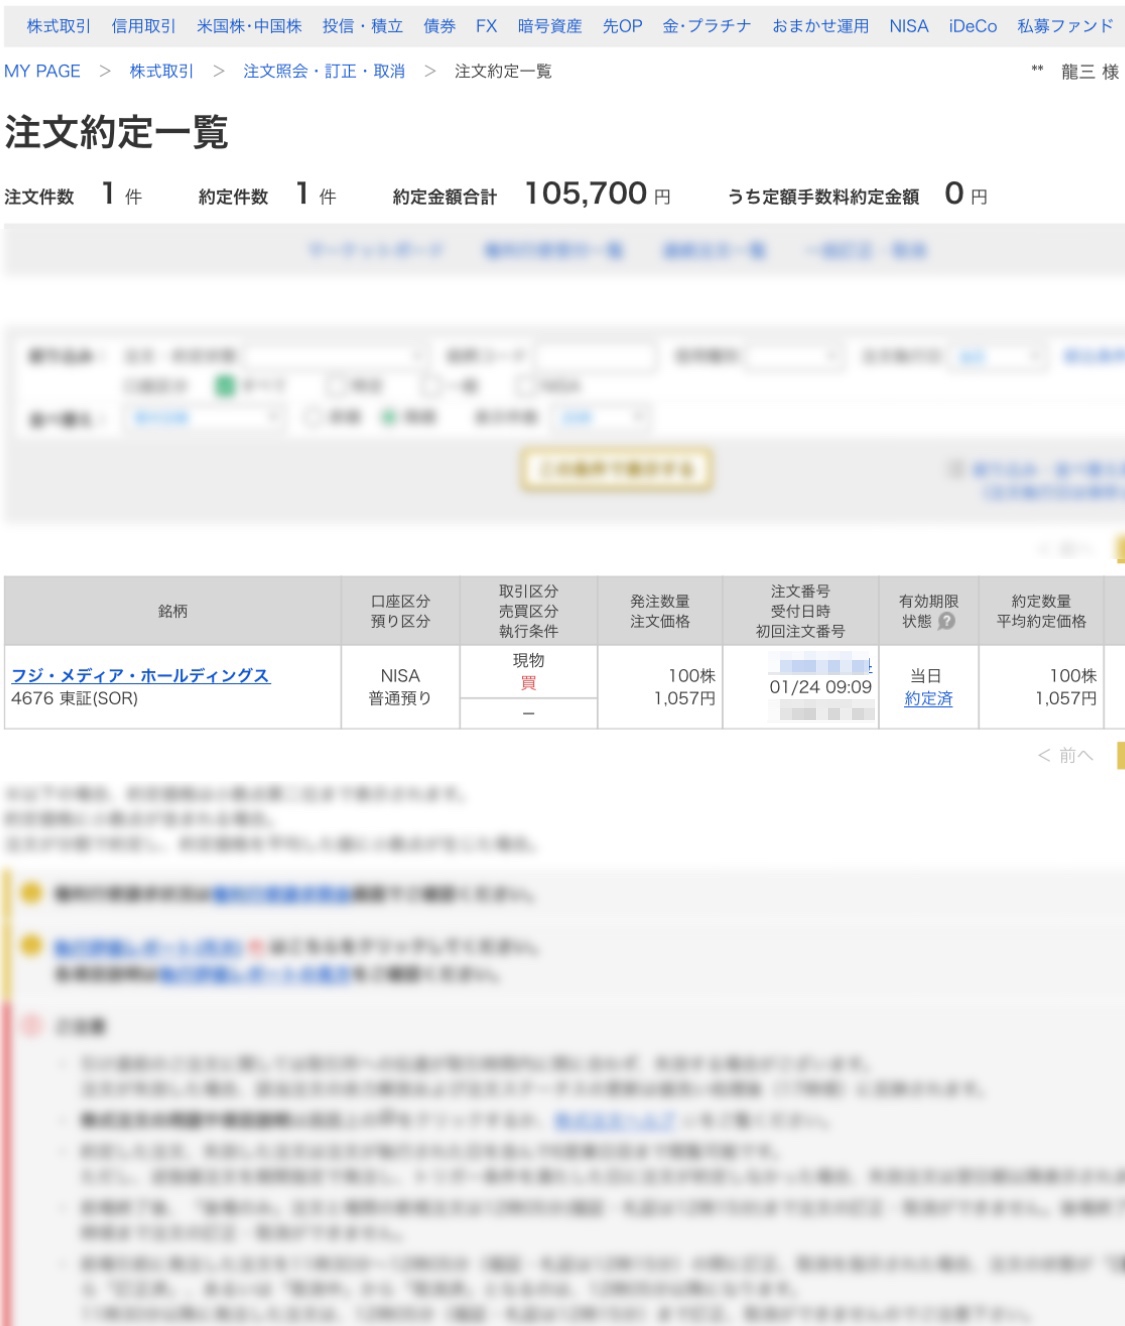Open the NISA top navigation item
Screen dimensions: 1125x1326
tap(908, 26)
